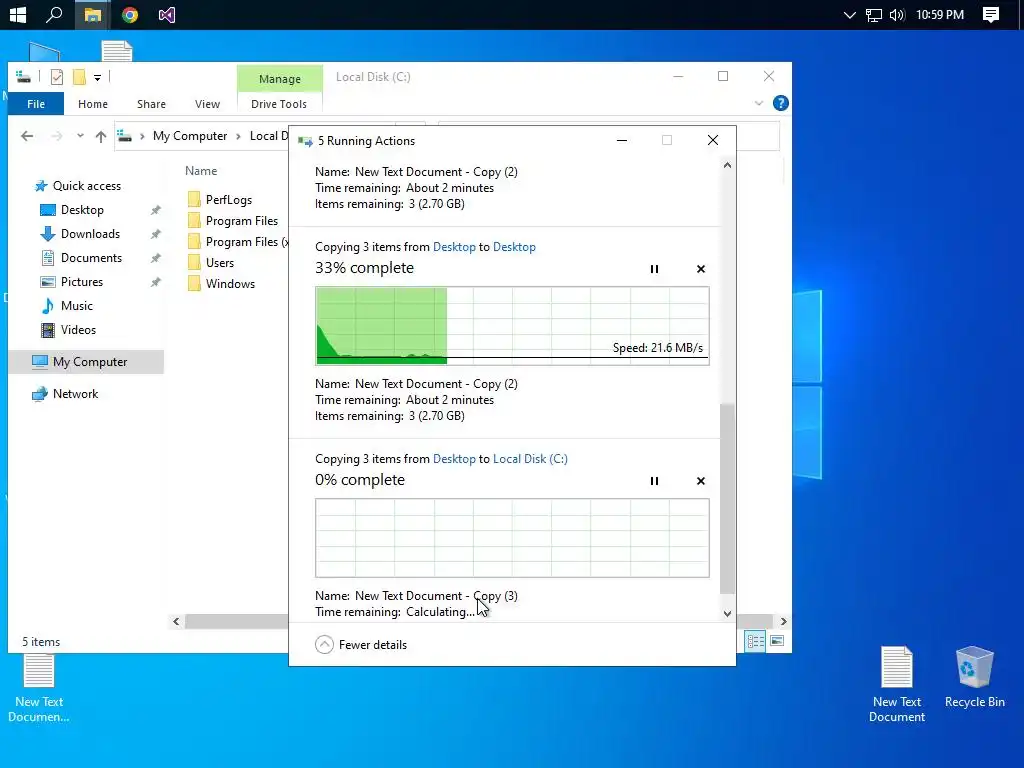Switch Explorer to details view icon

(x=756, y=641)
